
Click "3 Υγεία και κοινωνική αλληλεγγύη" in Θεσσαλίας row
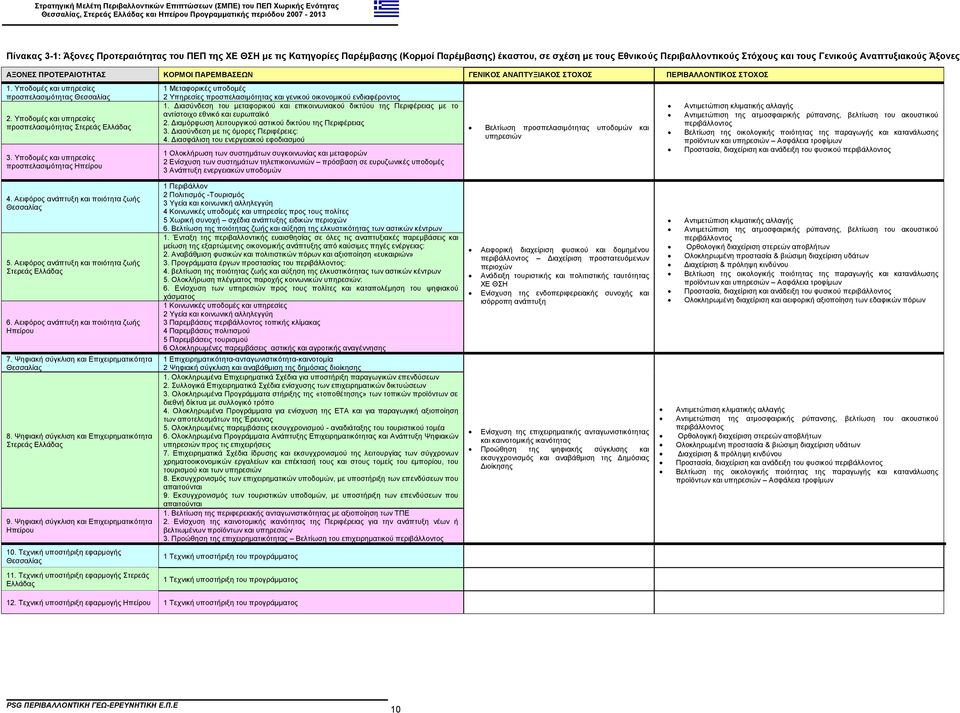[x=218, y=203]
